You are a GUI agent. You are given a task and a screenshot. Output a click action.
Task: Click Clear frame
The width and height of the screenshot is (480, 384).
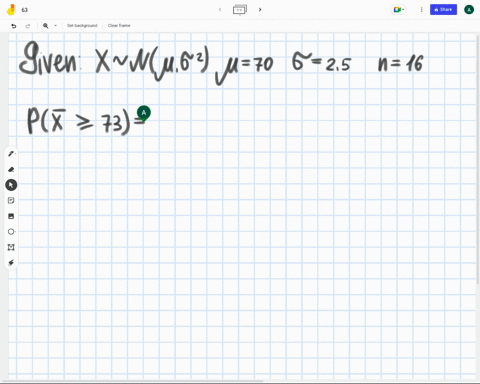[x=119, y=26]
